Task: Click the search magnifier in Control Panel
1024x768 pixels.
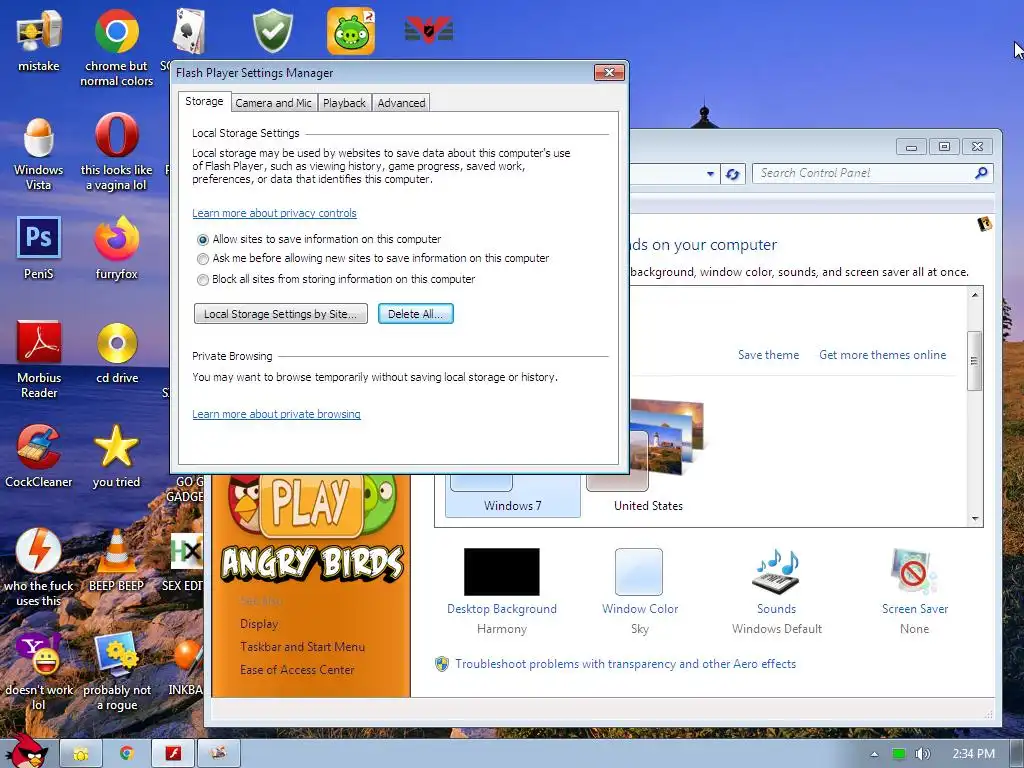Action: (981, 173)
